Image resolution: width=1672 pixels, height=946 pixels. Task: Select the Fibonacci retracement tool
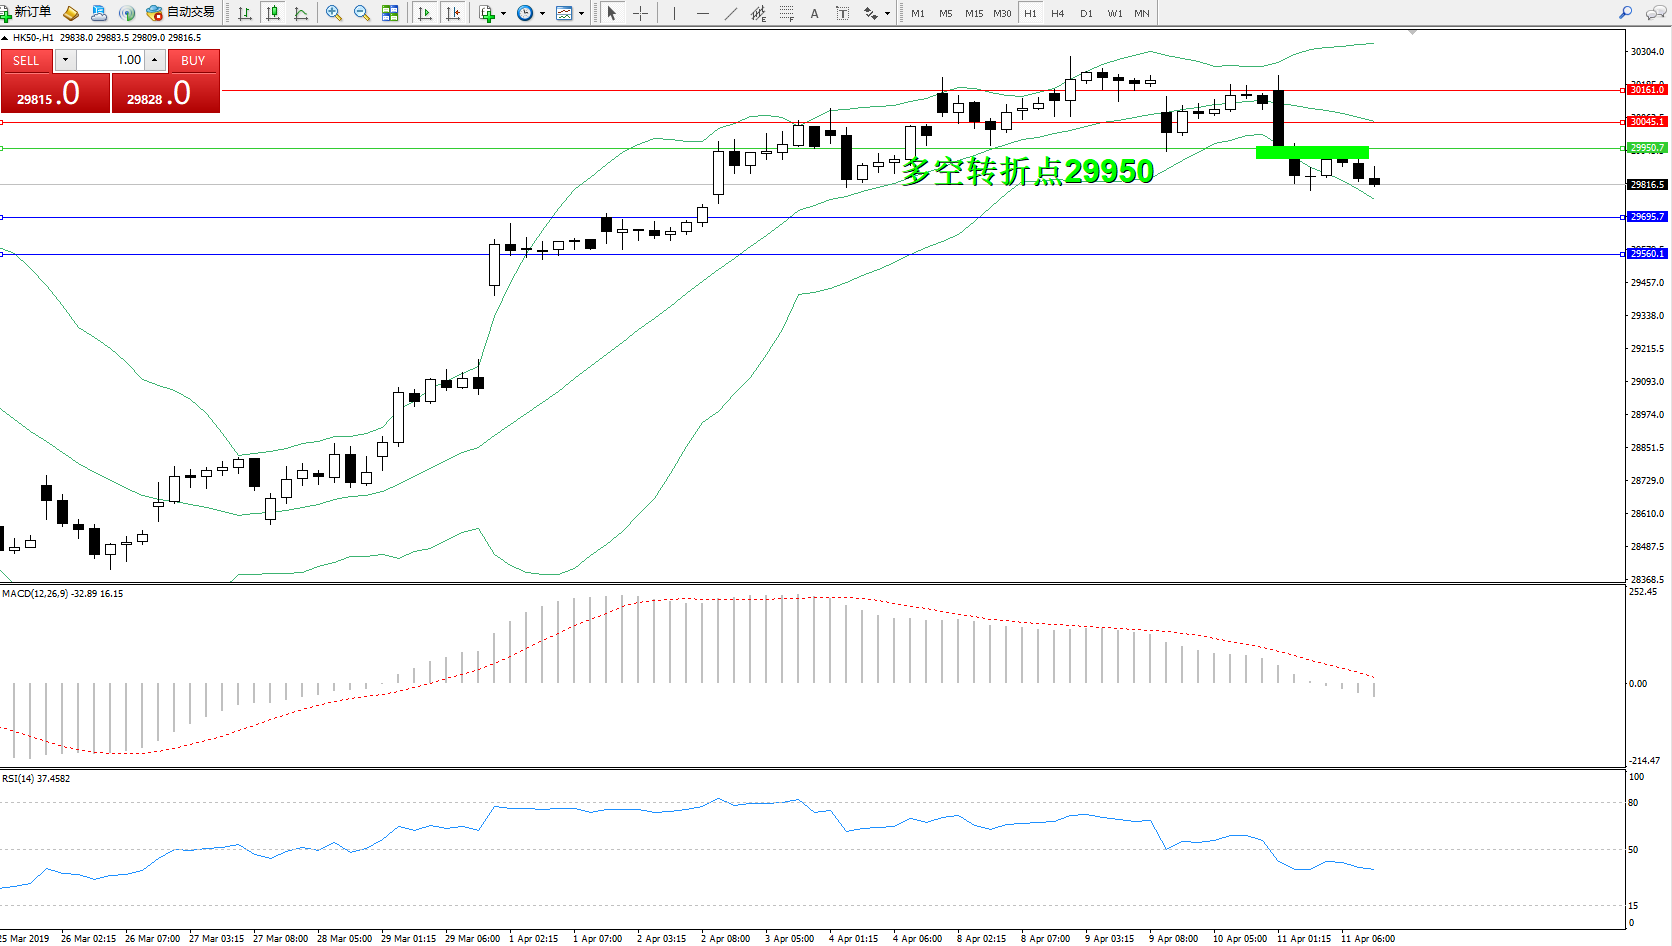tap(787, 13)
